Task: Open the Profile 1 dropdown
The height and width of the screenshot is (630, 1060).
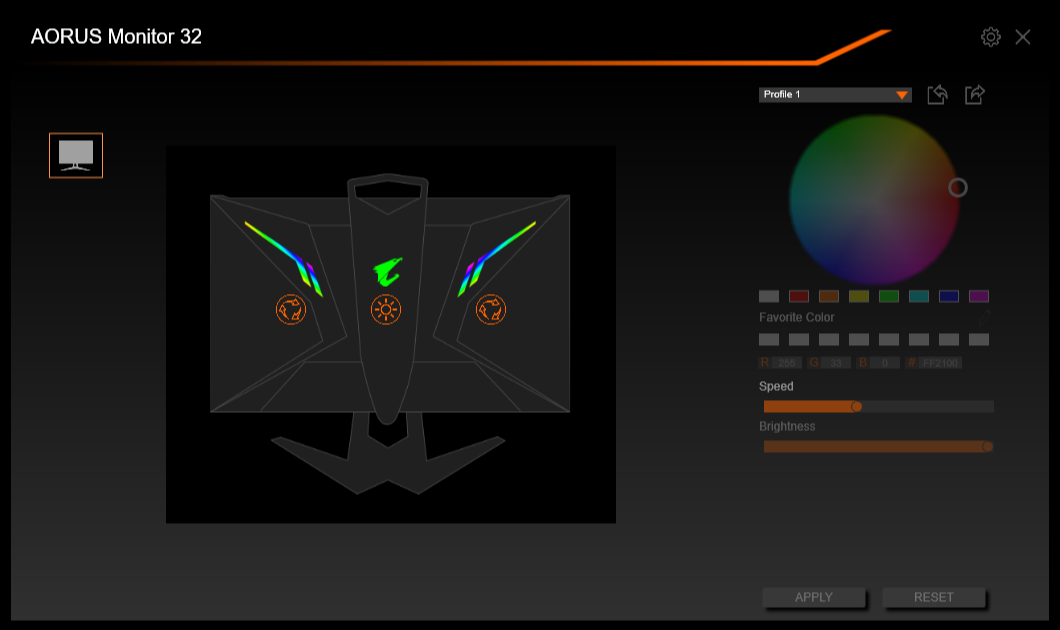Action: (x=835, y=95)
